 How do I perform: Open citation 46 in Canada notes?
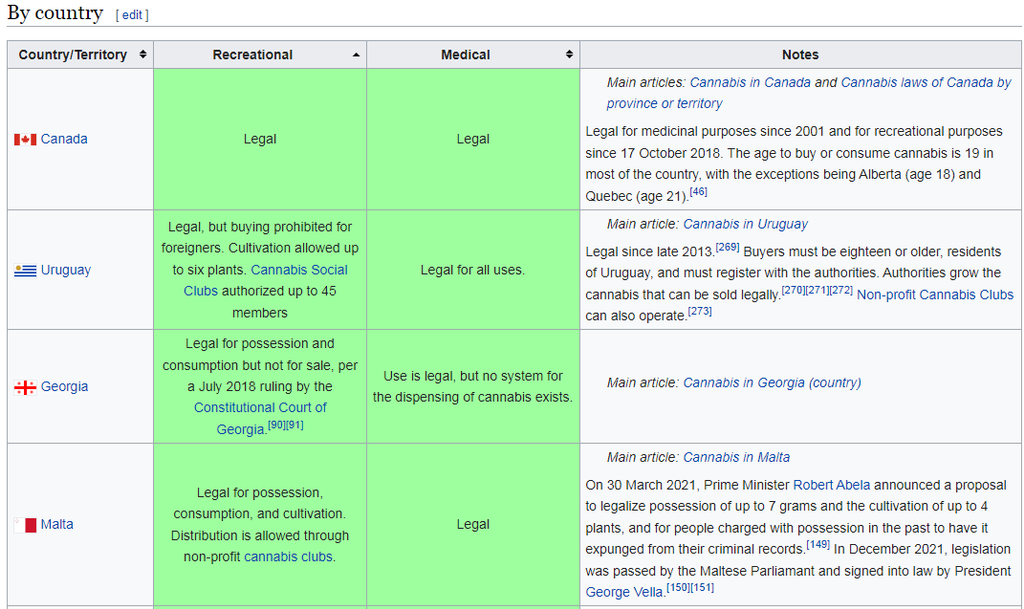[x=698, y=192]
